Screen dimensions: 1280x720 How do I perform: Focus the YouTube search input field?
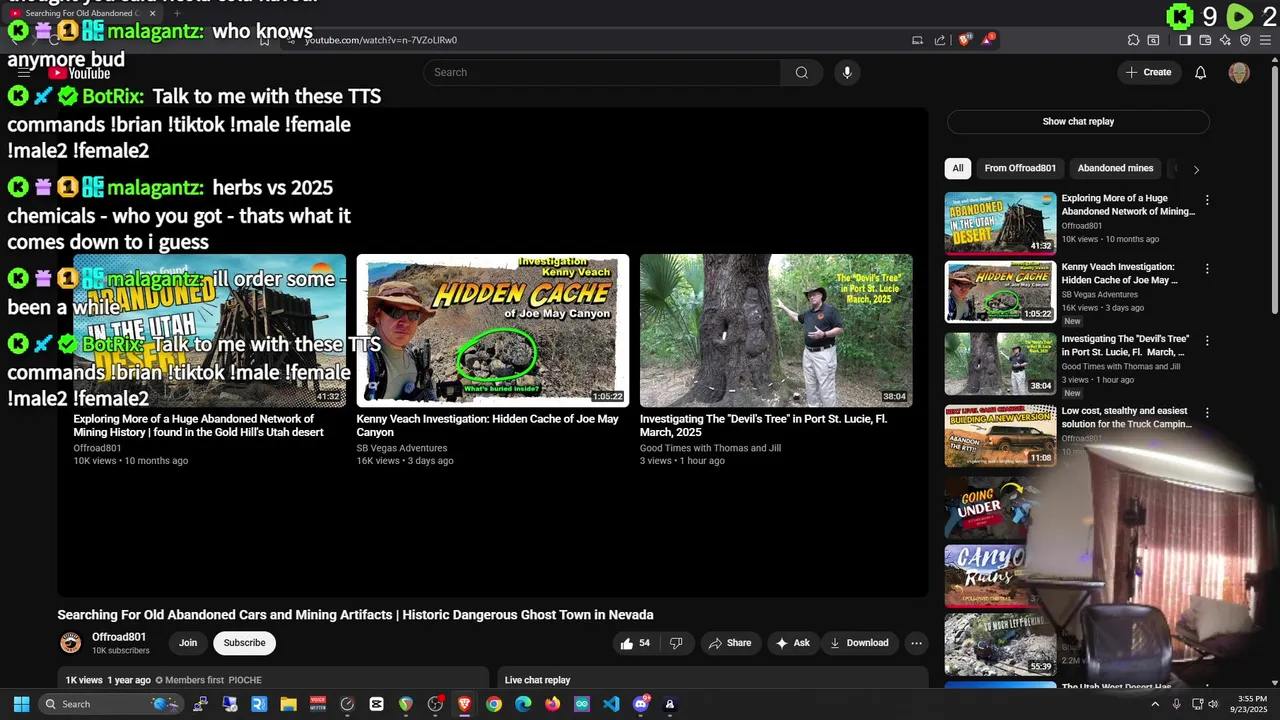[602, 72]
